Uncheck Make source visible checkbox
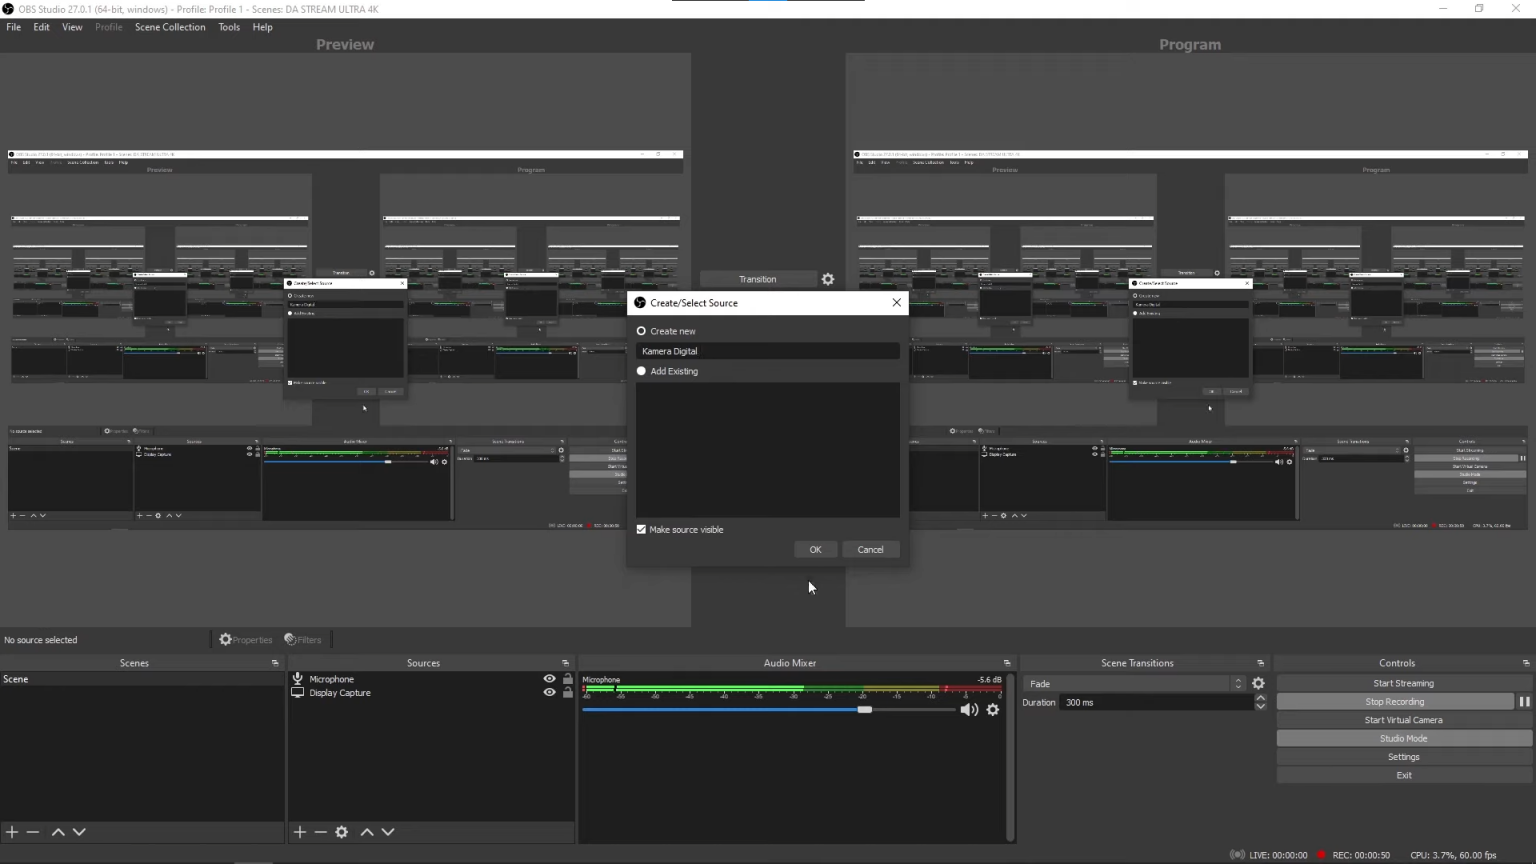1536x864 pixels. [x=642, y=530]
